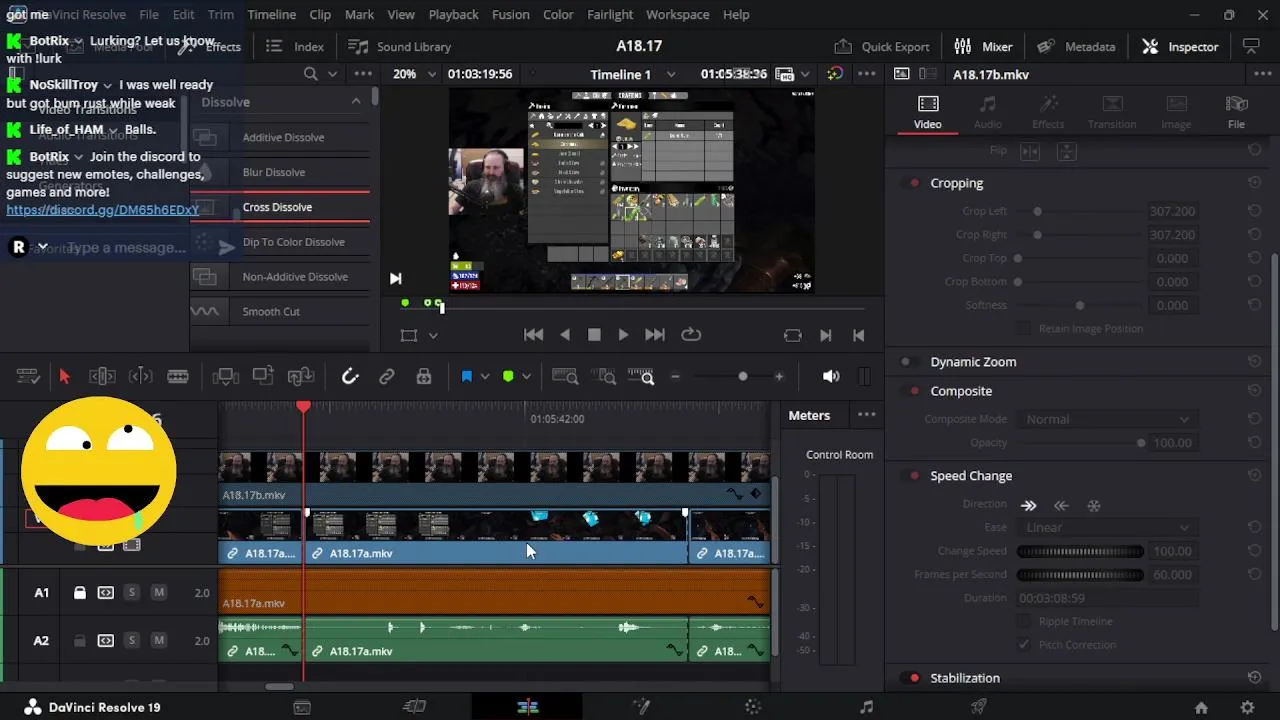The height and width of the screenshot is (720, 1280).
Task: Open viewer zoom 20% dropdown
Action: (x=415, y=74)
